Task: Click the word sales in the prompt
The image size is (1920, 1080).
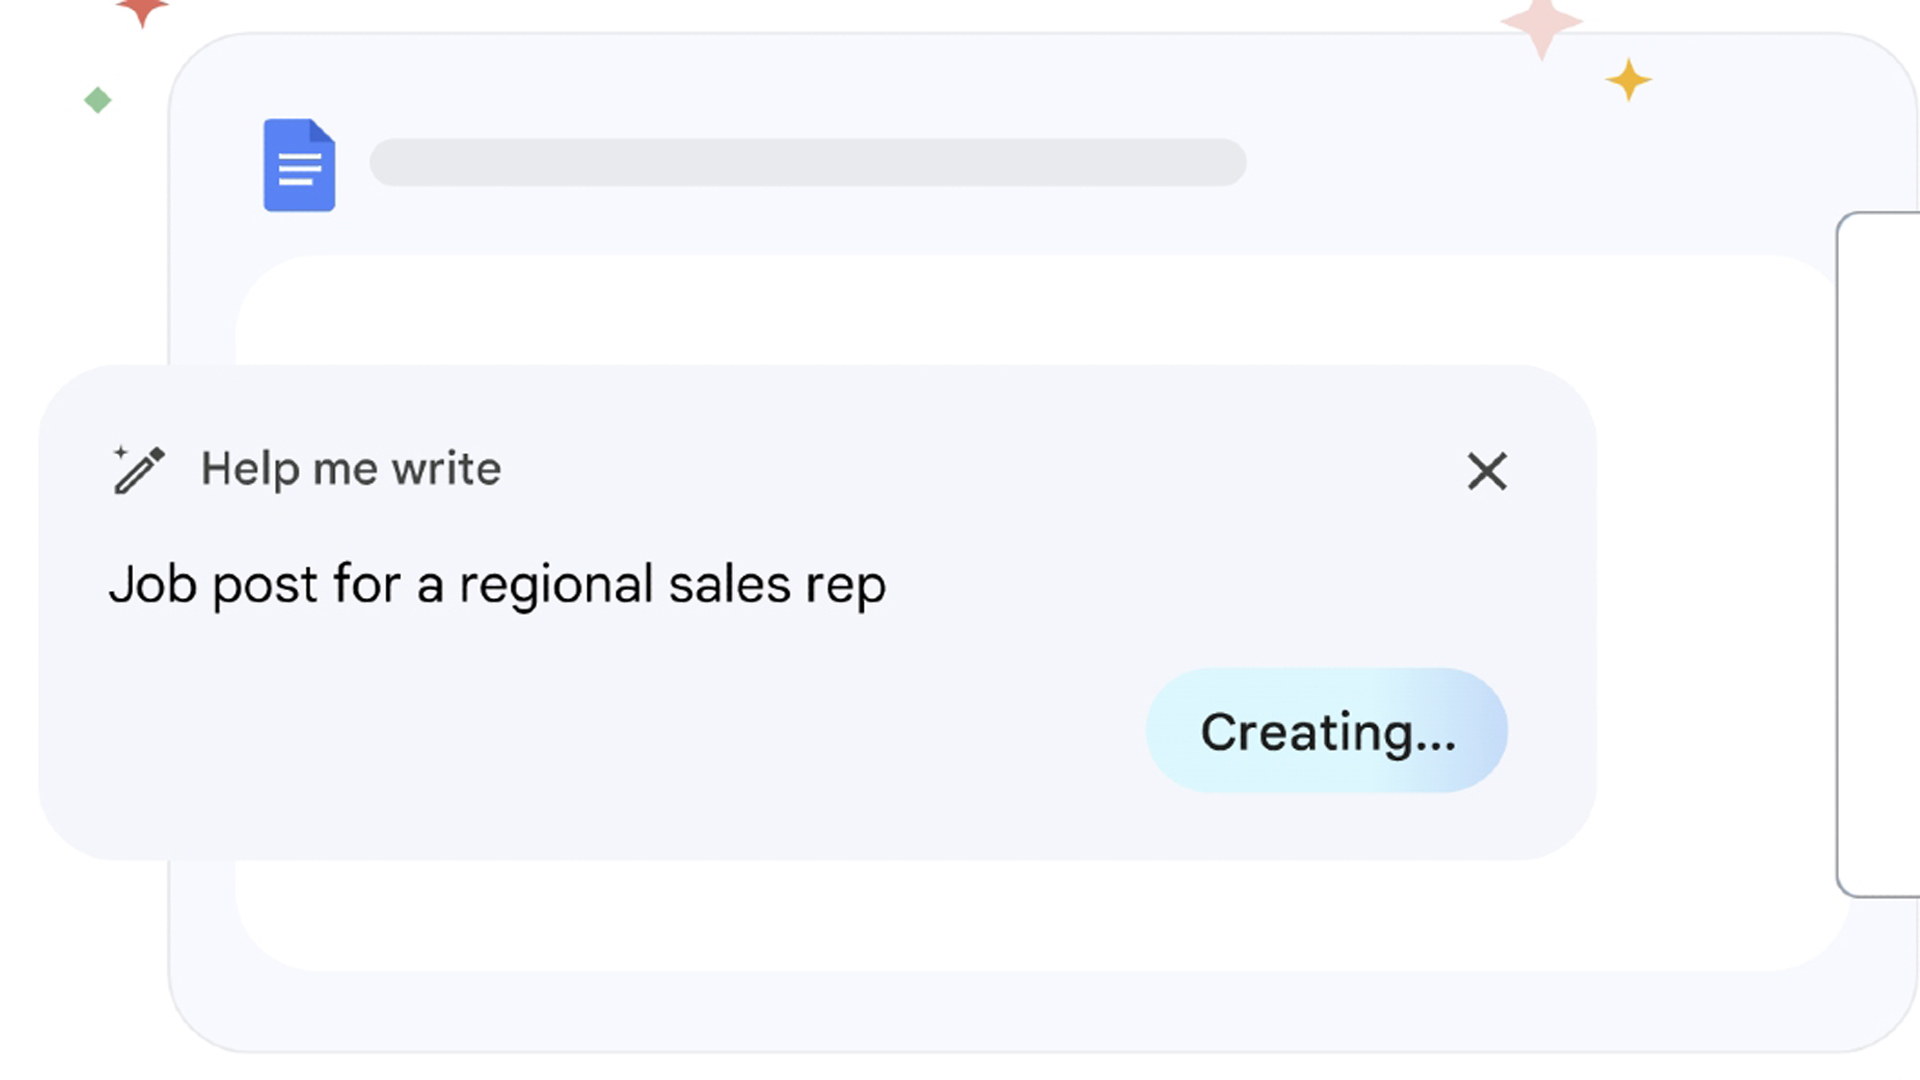Action: pos(730,584)
